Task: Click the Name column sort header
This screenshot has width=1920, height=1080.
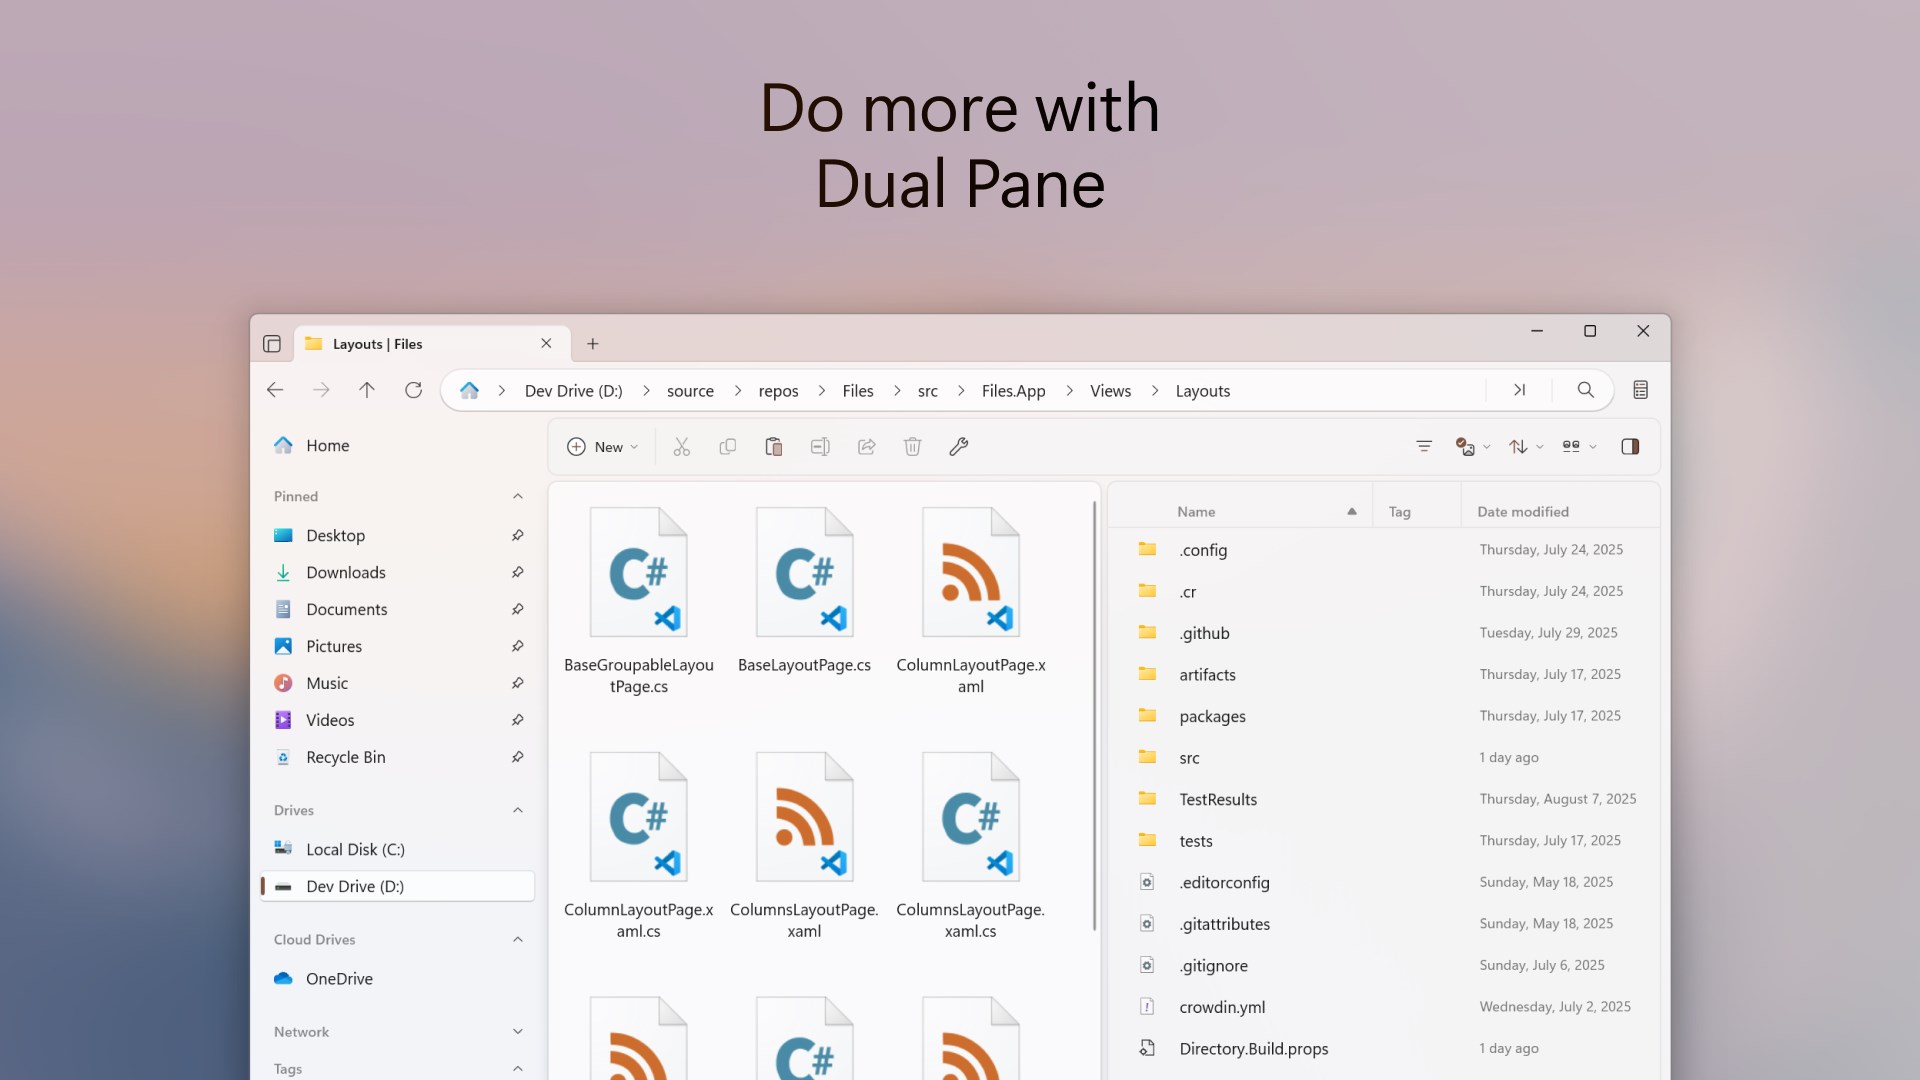Action: coord(1196,510)
